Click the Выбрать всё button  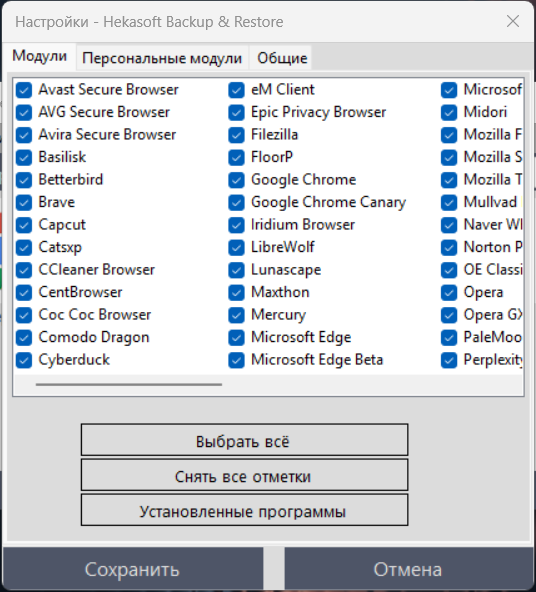[244, 440]
